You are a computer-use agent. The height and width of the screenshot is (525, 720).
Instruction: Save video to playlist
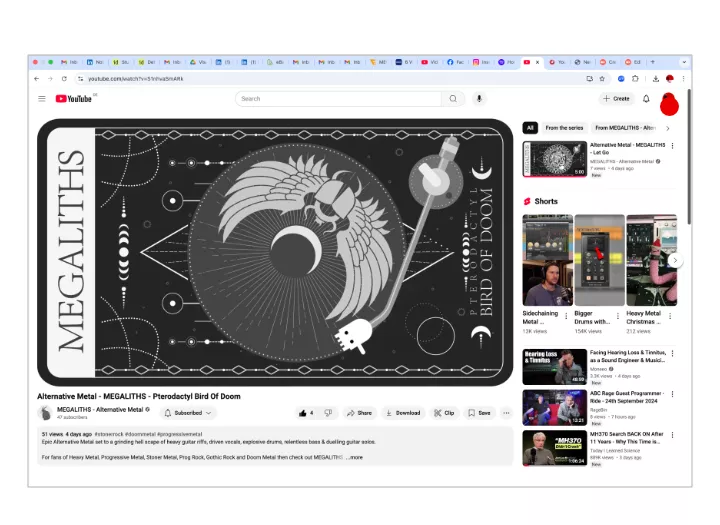click(x=479, y=413)
